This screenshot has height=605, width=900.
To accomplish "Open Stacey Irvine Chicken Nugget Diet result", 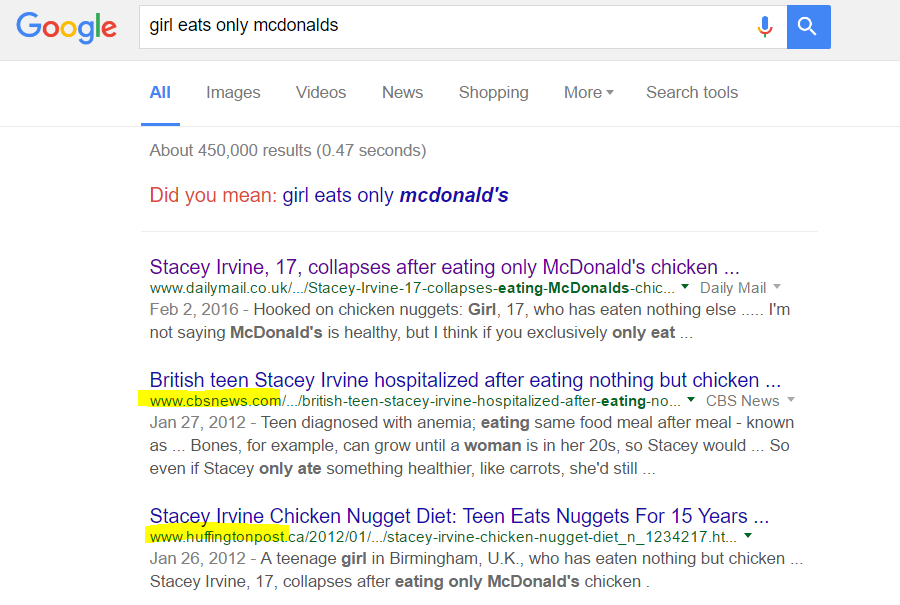I will pyautogui.click(x=459, y=516).
